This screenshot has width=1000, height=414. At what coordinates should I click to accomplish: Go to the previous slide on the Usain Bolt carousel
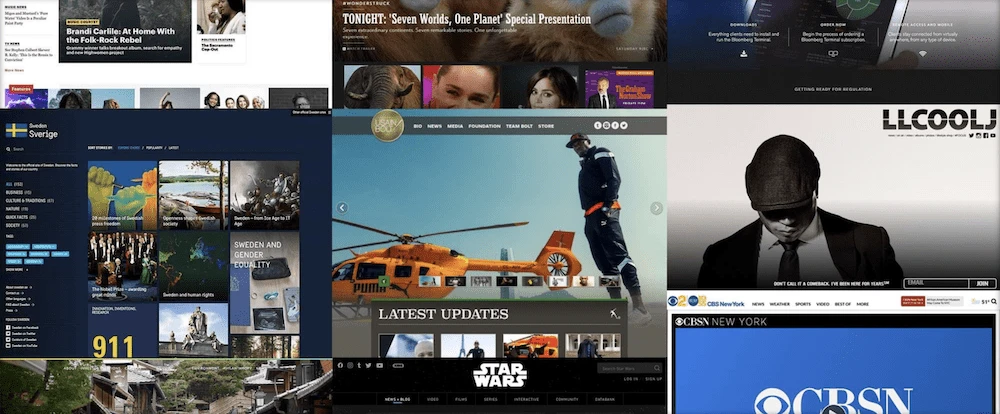pyautogui.click(x=342, y=208)
